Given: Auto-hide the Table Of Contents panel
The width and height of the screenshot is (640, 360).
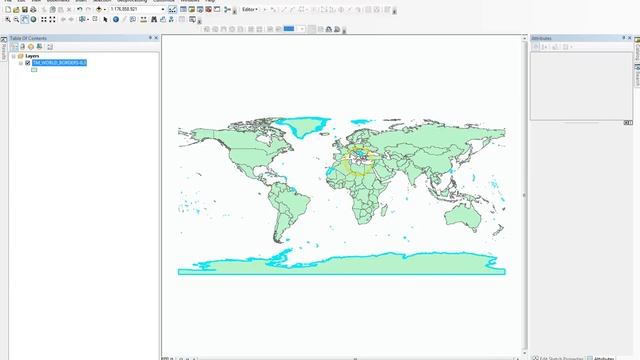Looking at the screenshot, I should (150, 38).
